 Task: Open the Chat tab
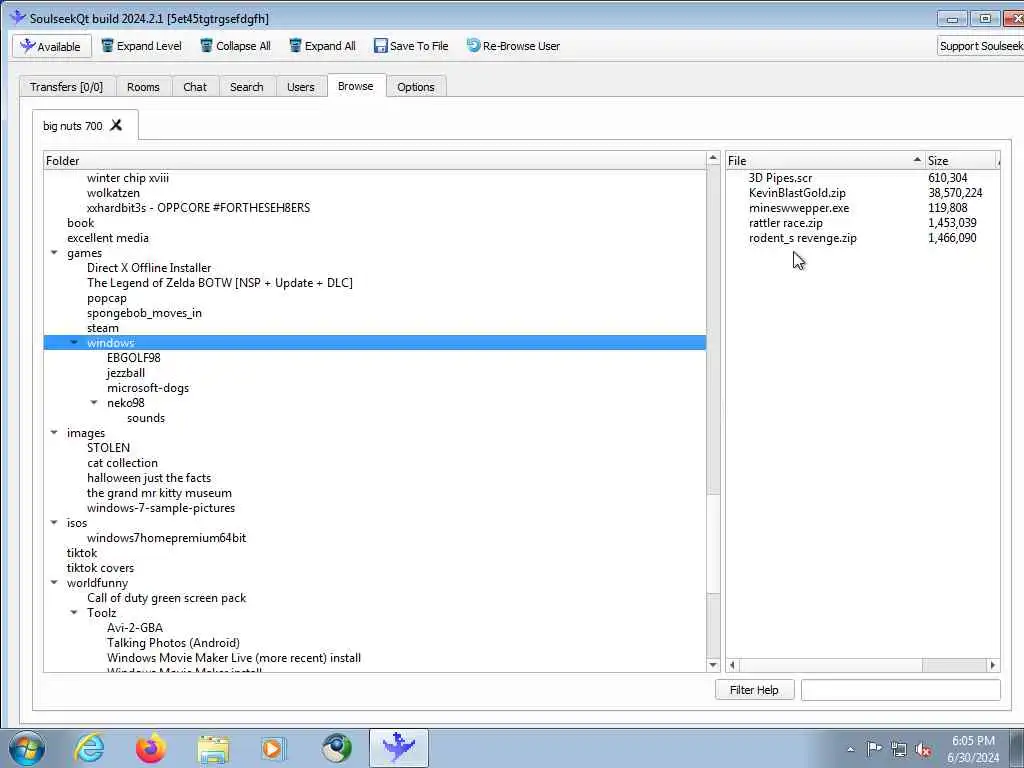click(x=195, y=87)
